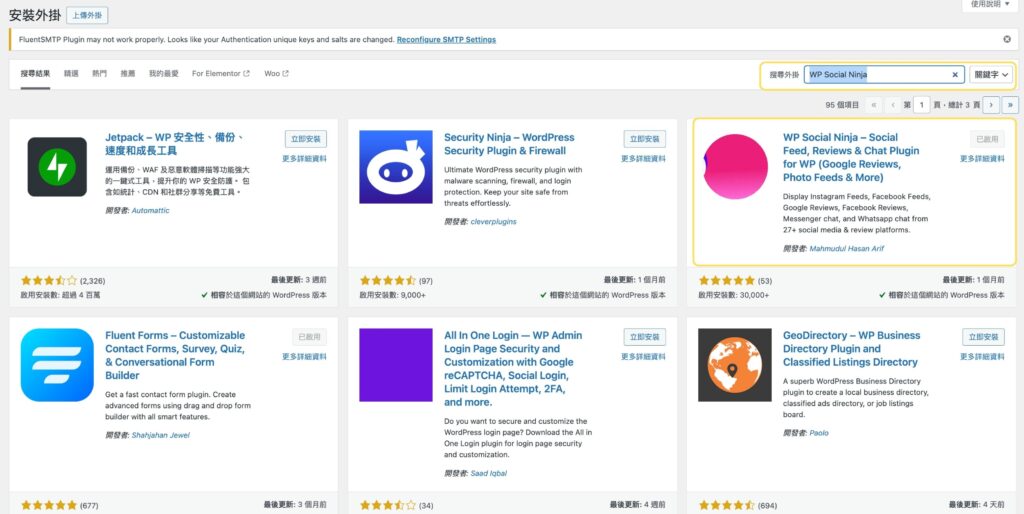Open Fluent Forms title link
Image resolution: width=1024 pixels, height=514 pixels.
[x=175, y=355]
